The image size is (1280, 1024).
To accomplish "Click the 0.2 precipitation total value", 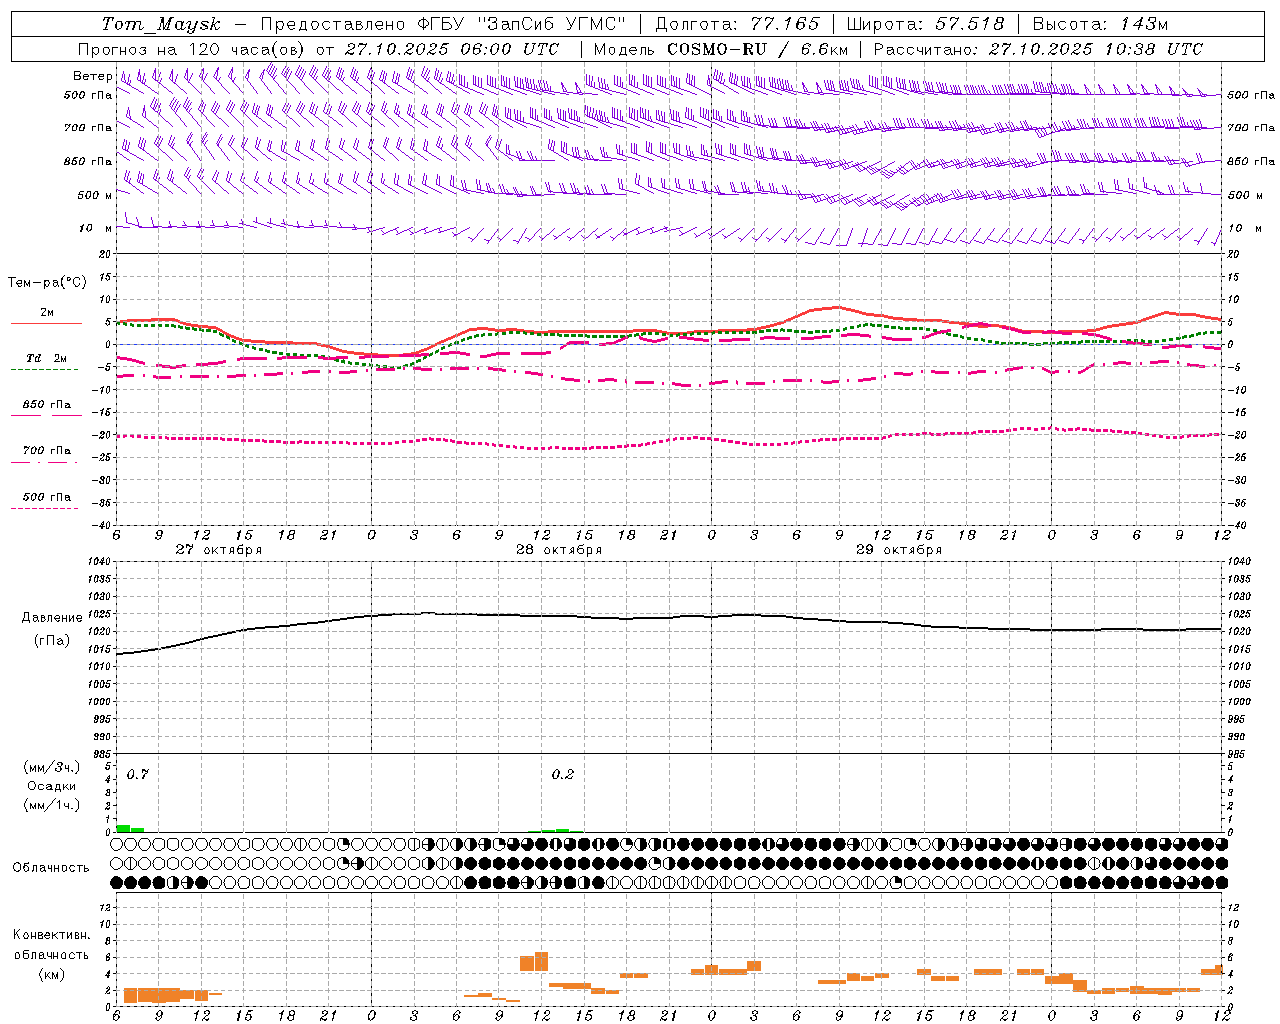I will pyautogui.click(x=563, y=774).
